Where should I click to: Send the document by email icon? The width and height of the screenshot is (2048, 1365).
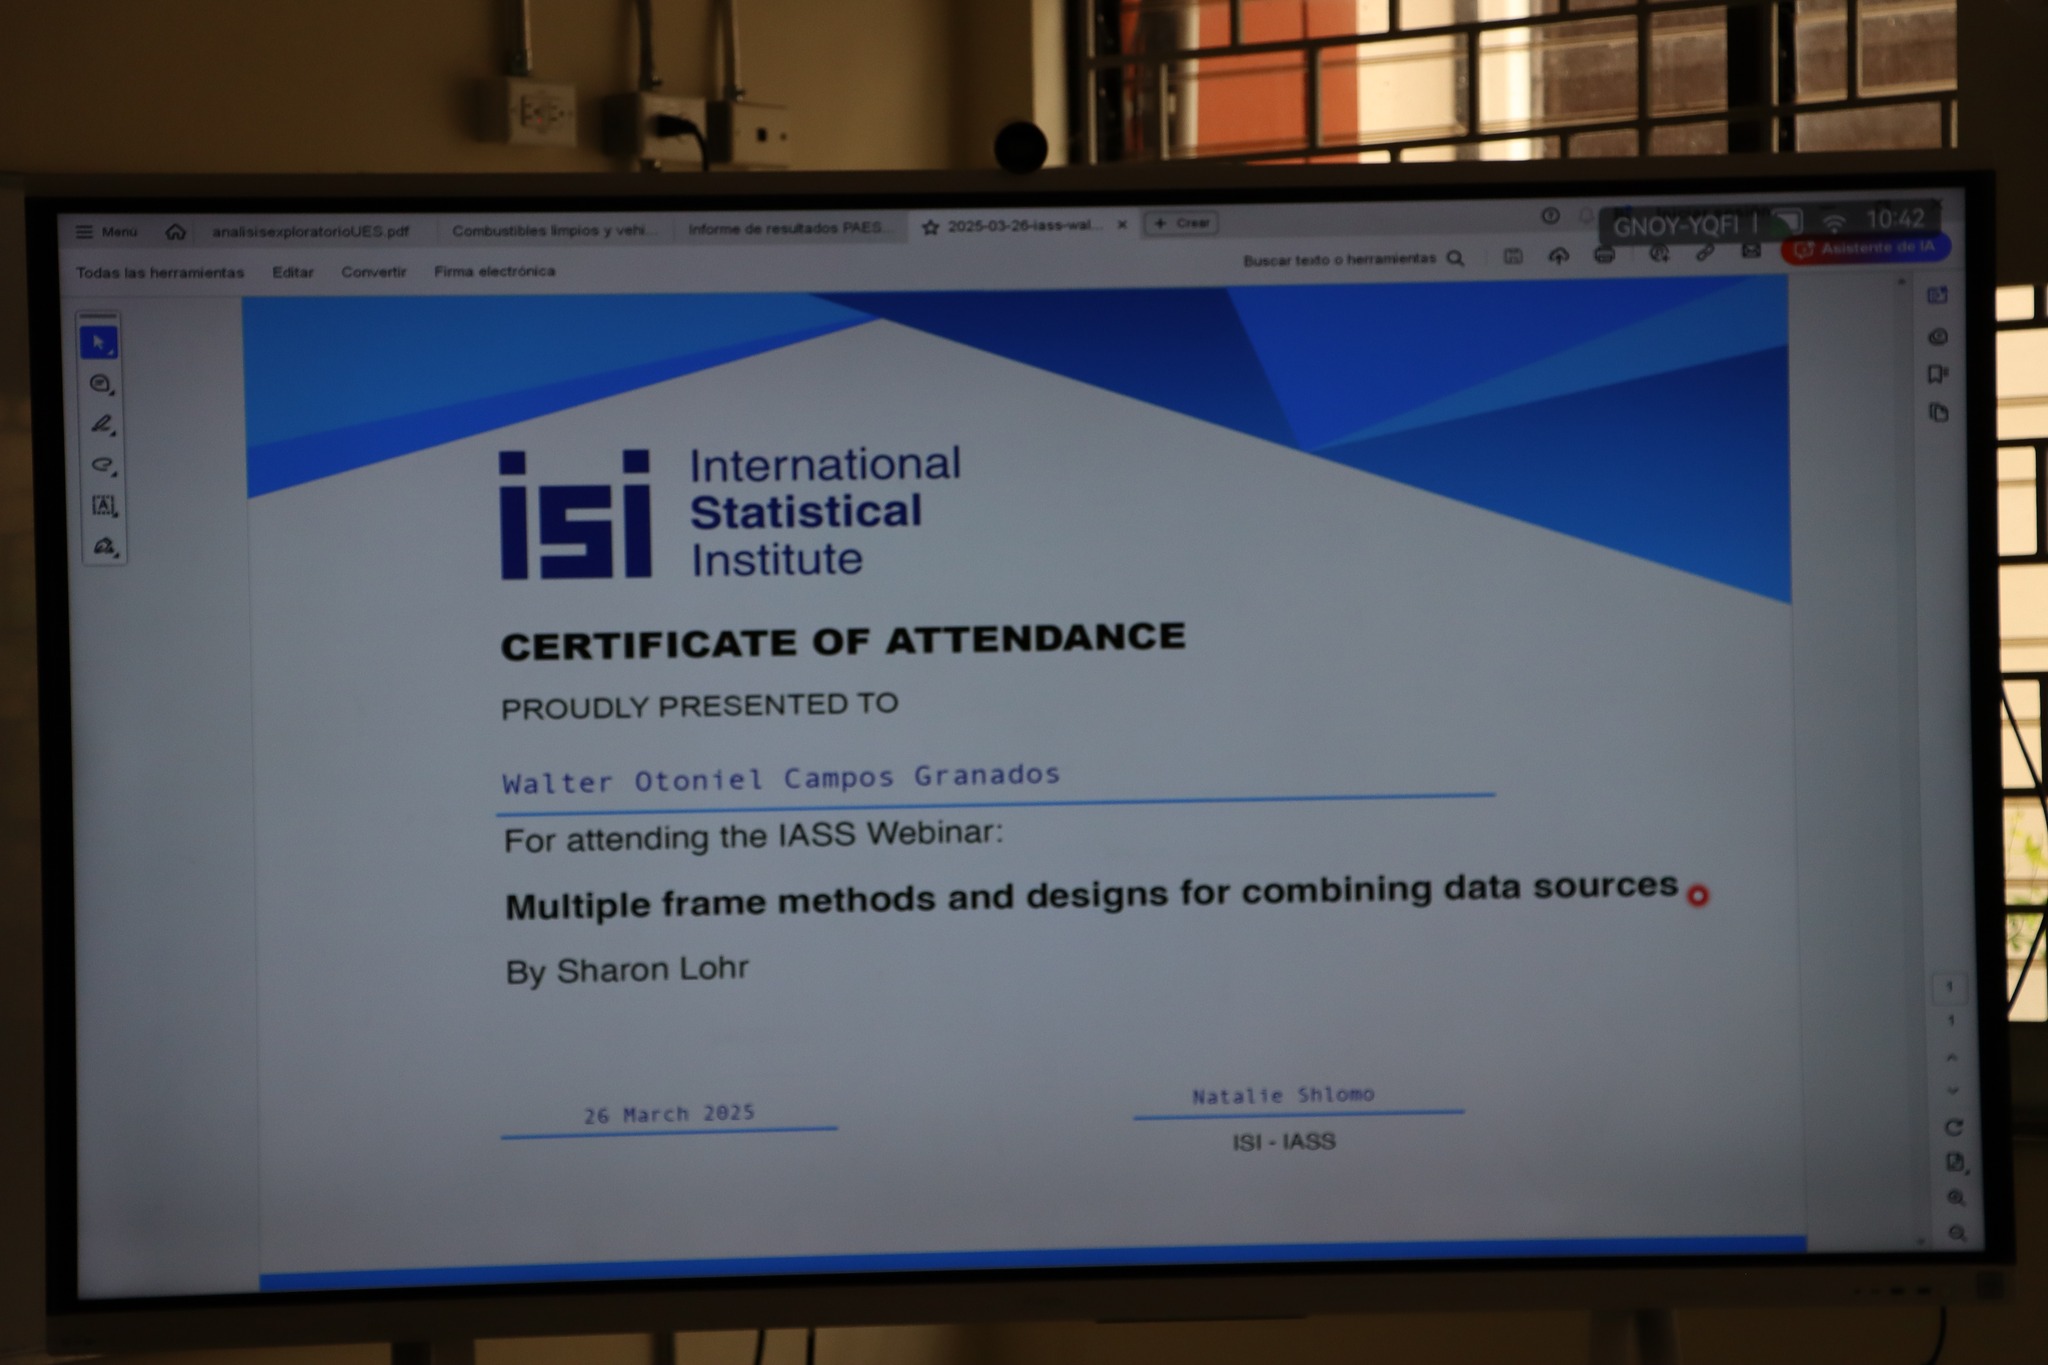(1751, 251)
